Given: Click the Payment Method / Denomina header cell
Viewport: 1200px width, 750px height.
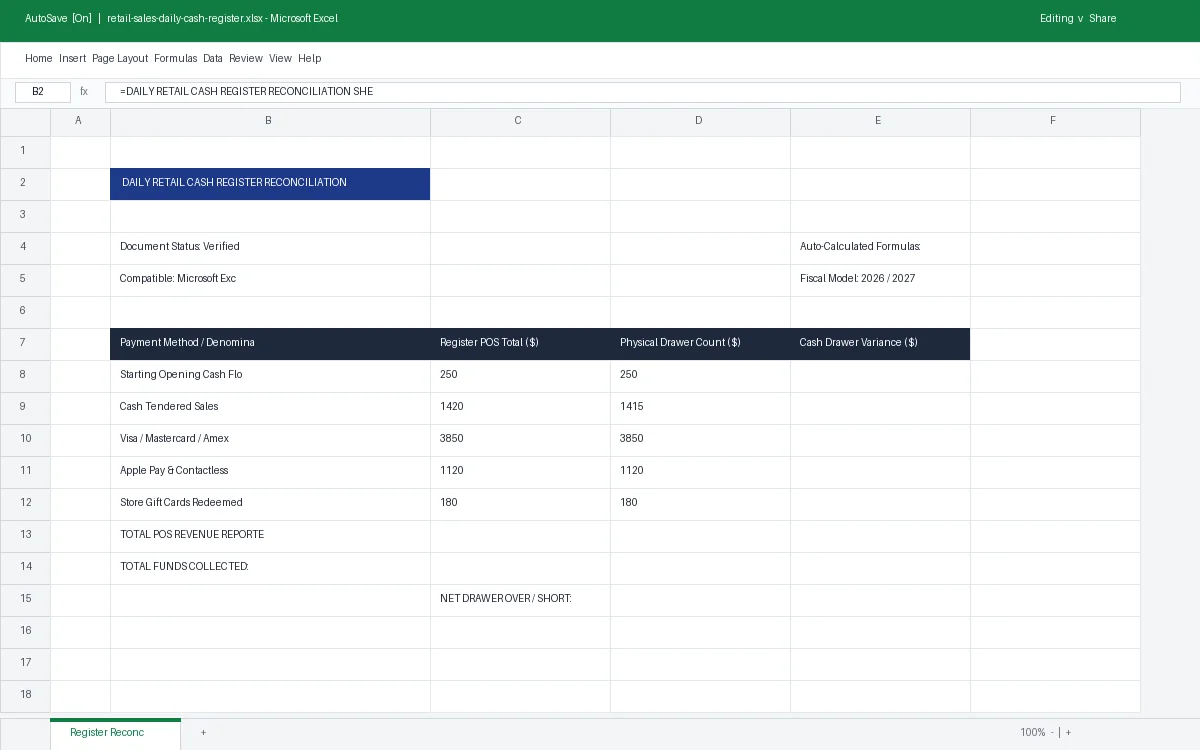Looking at the screenshot, I should point(270,343).
